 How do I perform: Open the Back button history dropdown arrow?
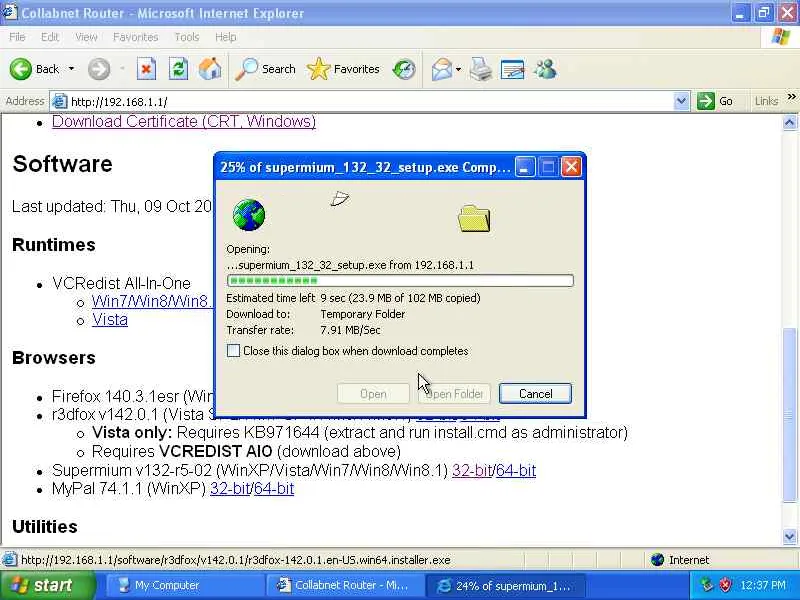point(71,69)
